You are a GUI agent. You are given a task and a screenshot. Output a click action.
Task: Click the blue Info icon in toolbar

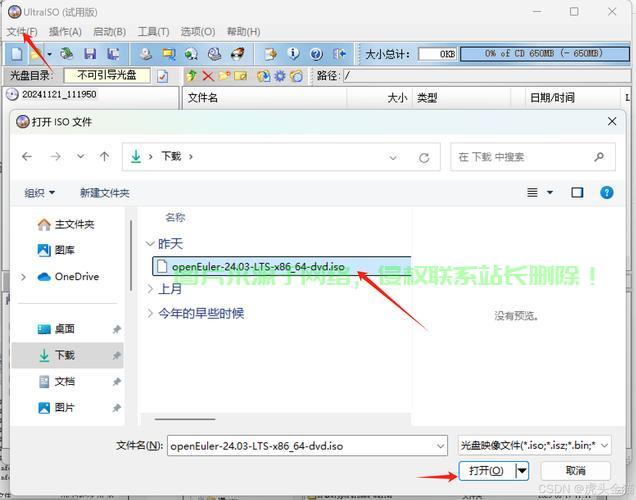pos(293,54)
